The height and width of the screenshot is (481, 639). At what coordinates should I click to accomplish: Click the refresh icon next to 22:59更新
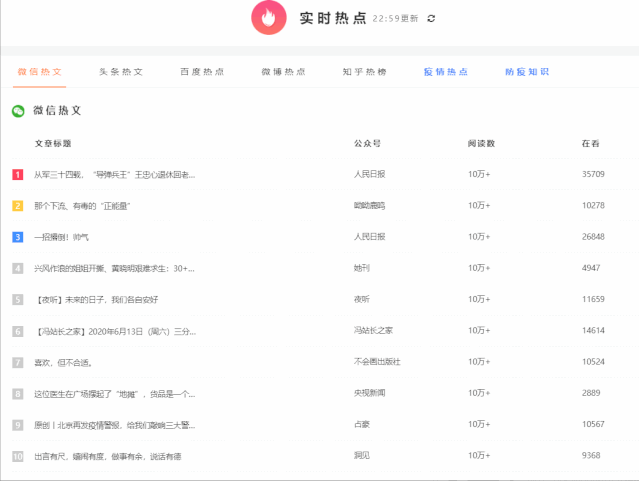point(431,18)
